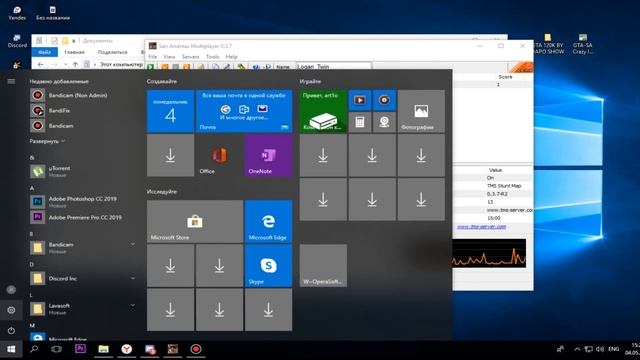
Task: Open the Calculator small tile
Action: pos(360,122)
